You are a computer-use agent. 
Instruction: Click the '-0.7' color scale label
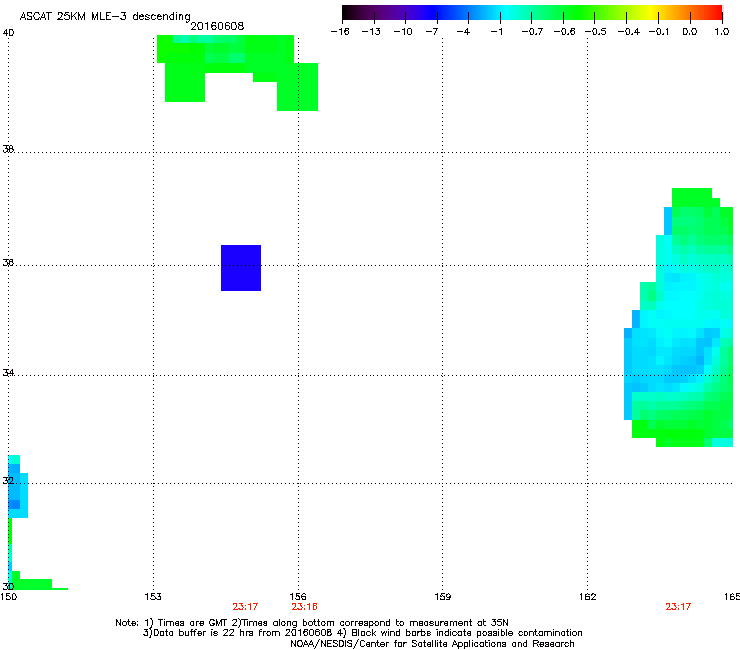click(532, 32)
